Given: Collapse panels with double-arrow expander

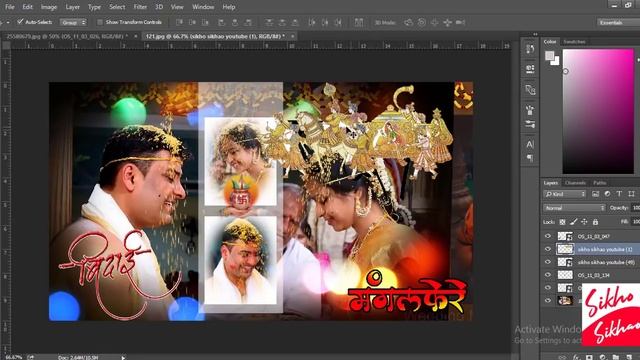Looking at the screenshot, I should pyautogui.click(x=535, y=34).
